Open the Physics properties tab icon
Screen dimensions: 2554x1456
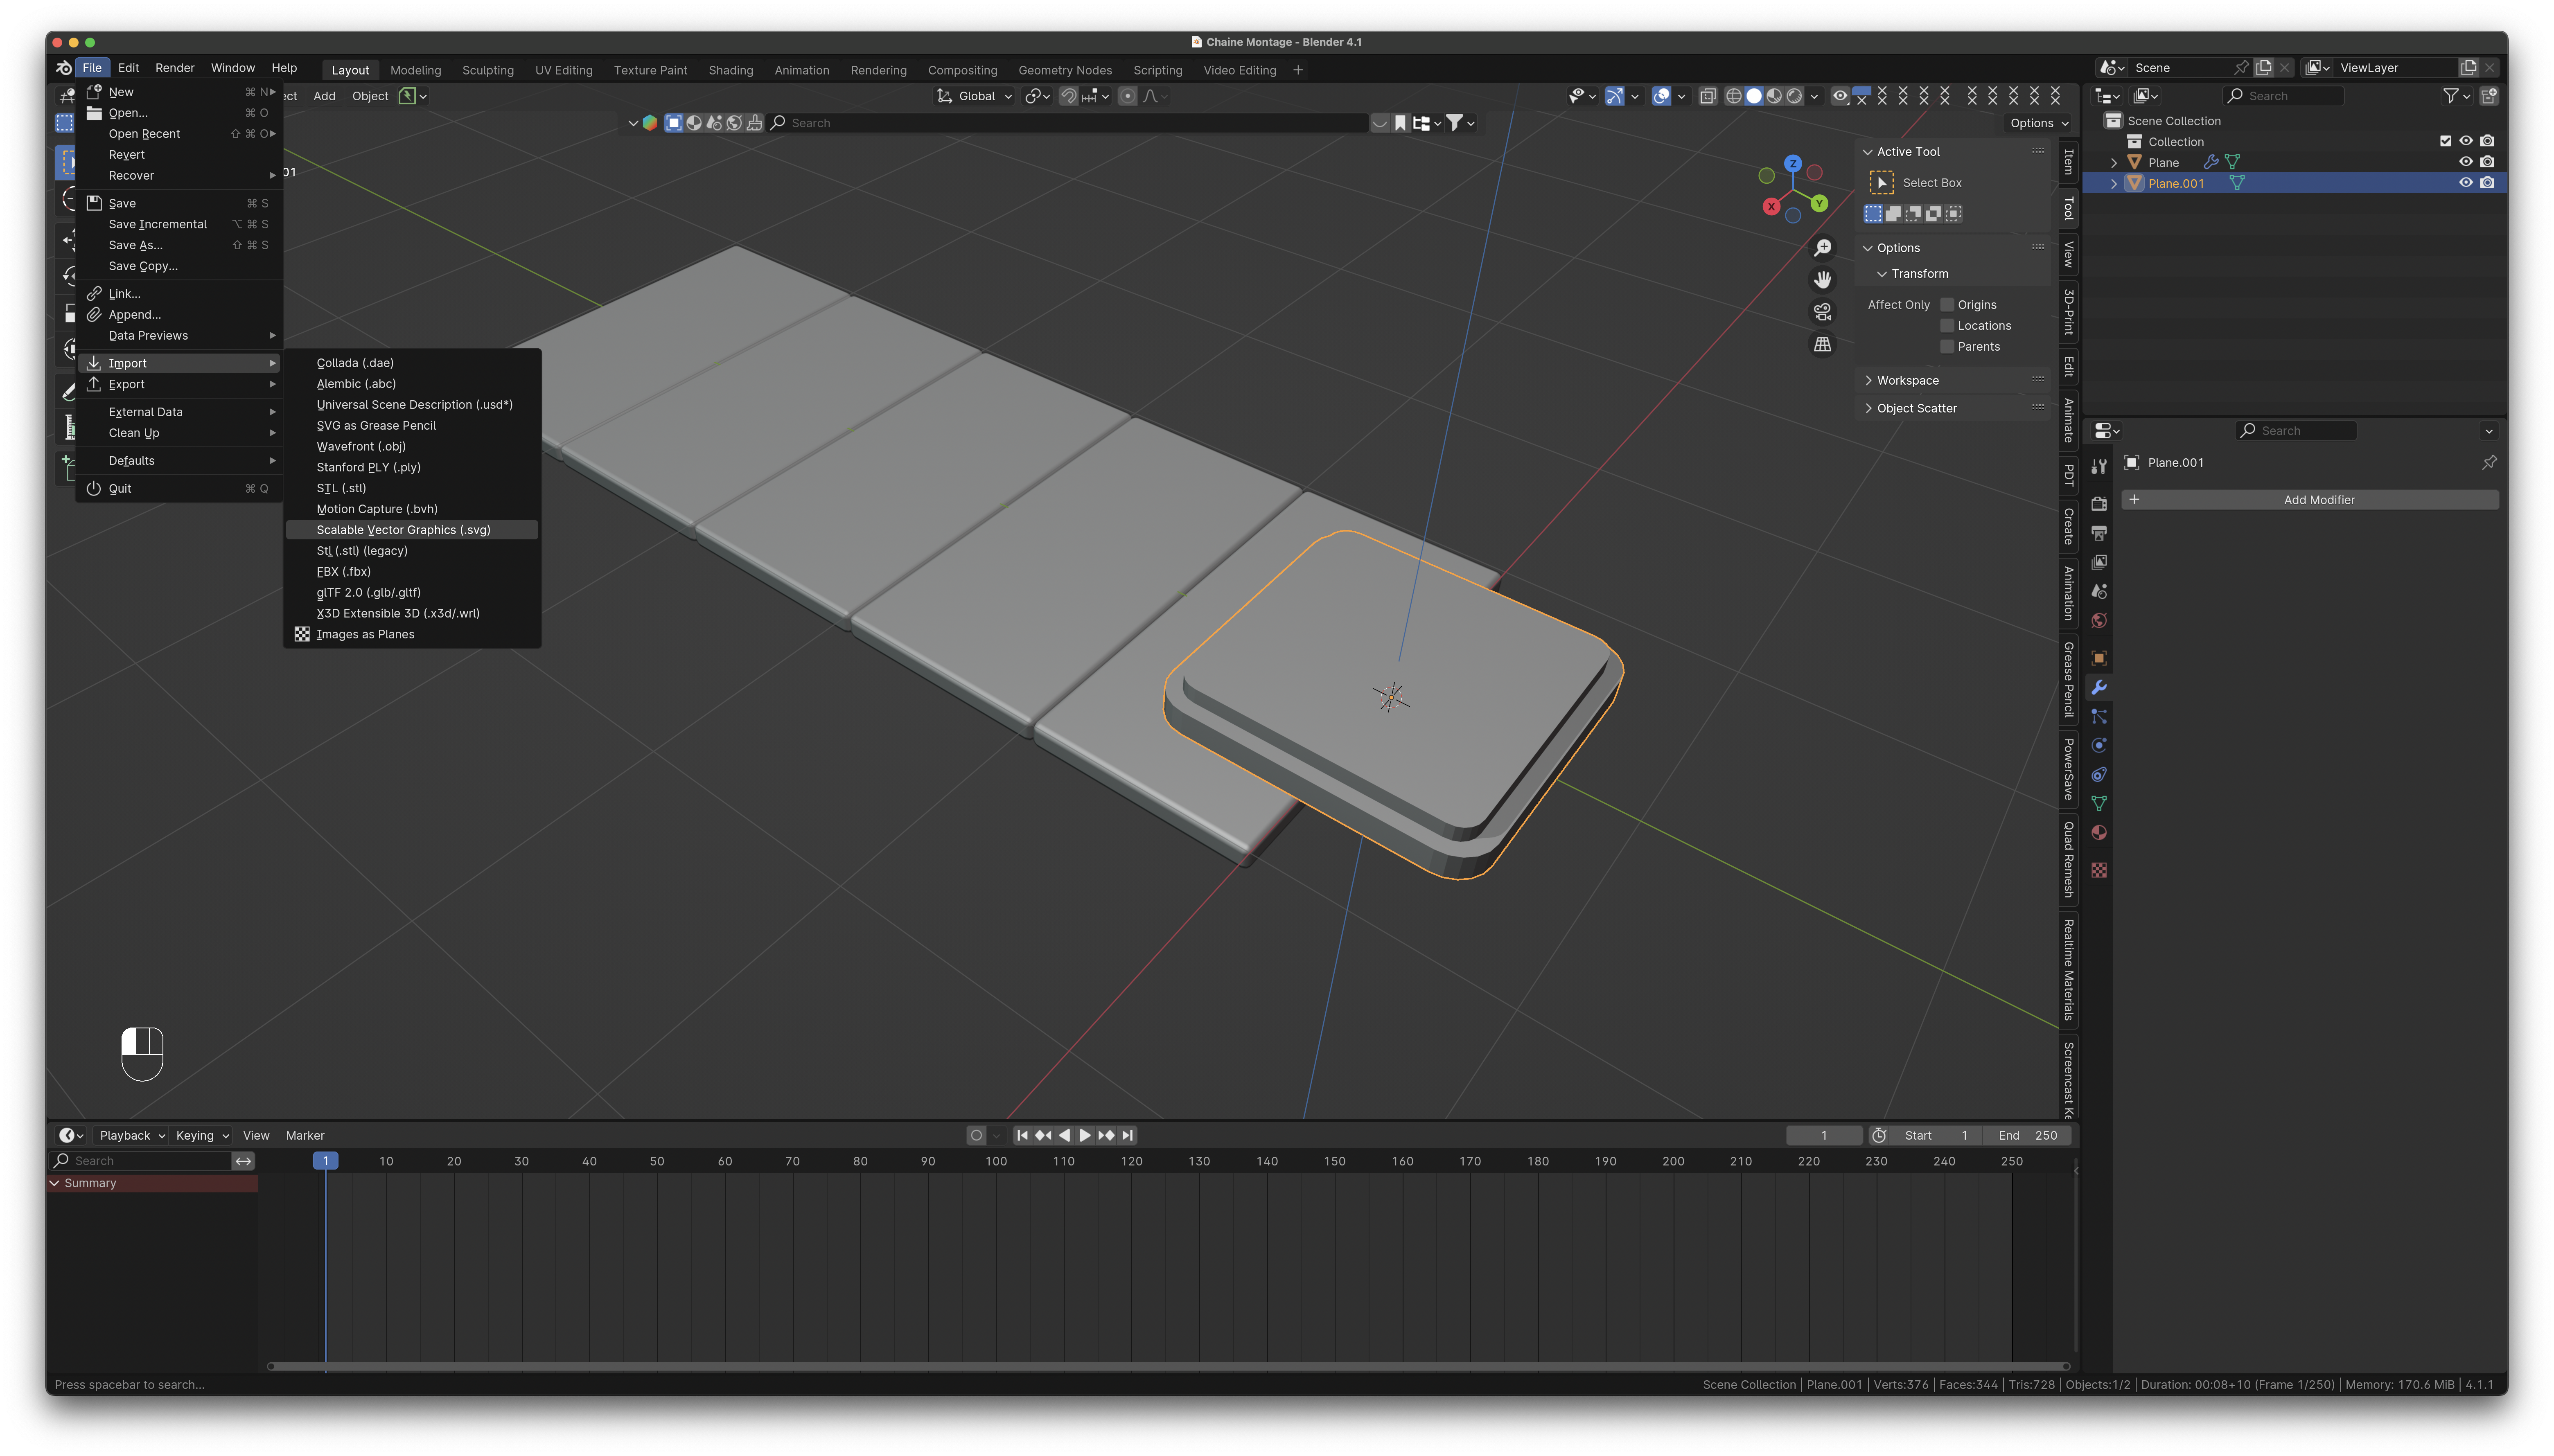pyautogui.click(x=2099, y=745)
